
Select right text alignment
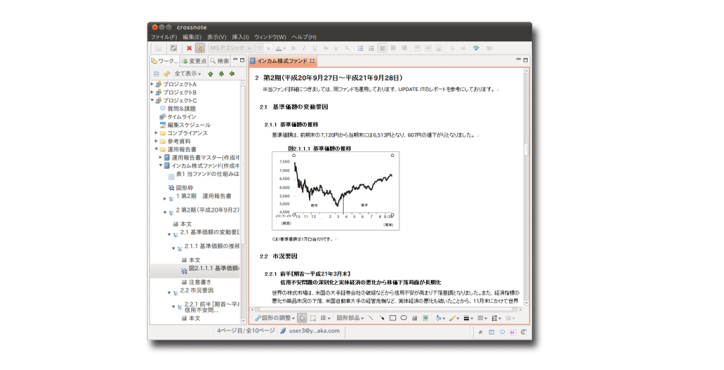[404, 48]
